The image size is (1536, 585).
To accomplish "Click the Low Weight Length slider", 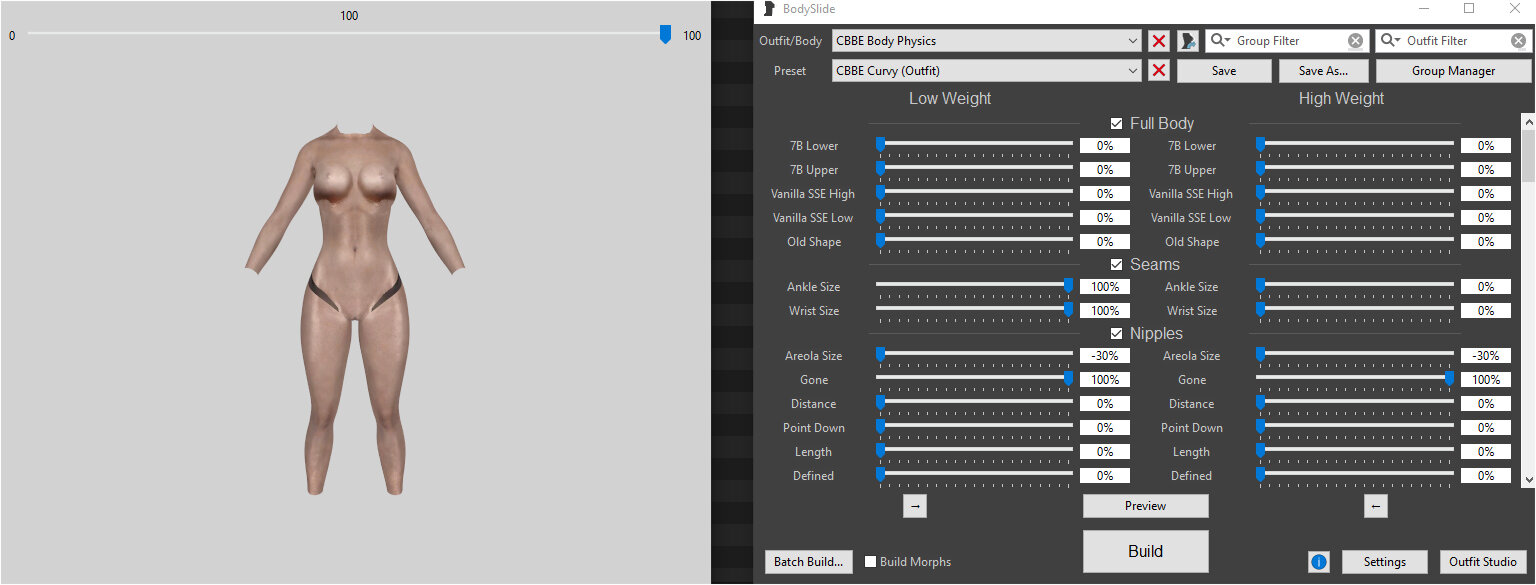I will [975, 452].
